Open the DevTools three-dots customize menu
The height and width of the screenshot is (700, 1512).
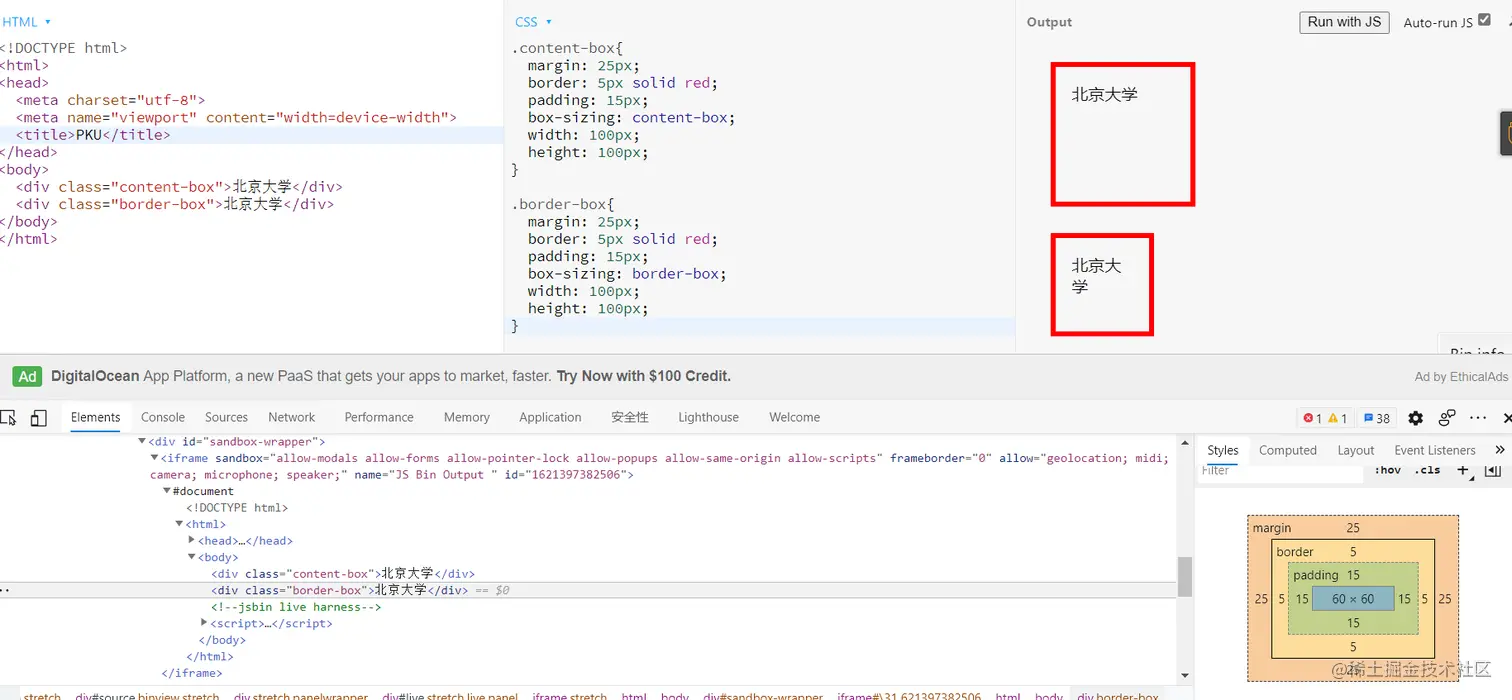1478,418
